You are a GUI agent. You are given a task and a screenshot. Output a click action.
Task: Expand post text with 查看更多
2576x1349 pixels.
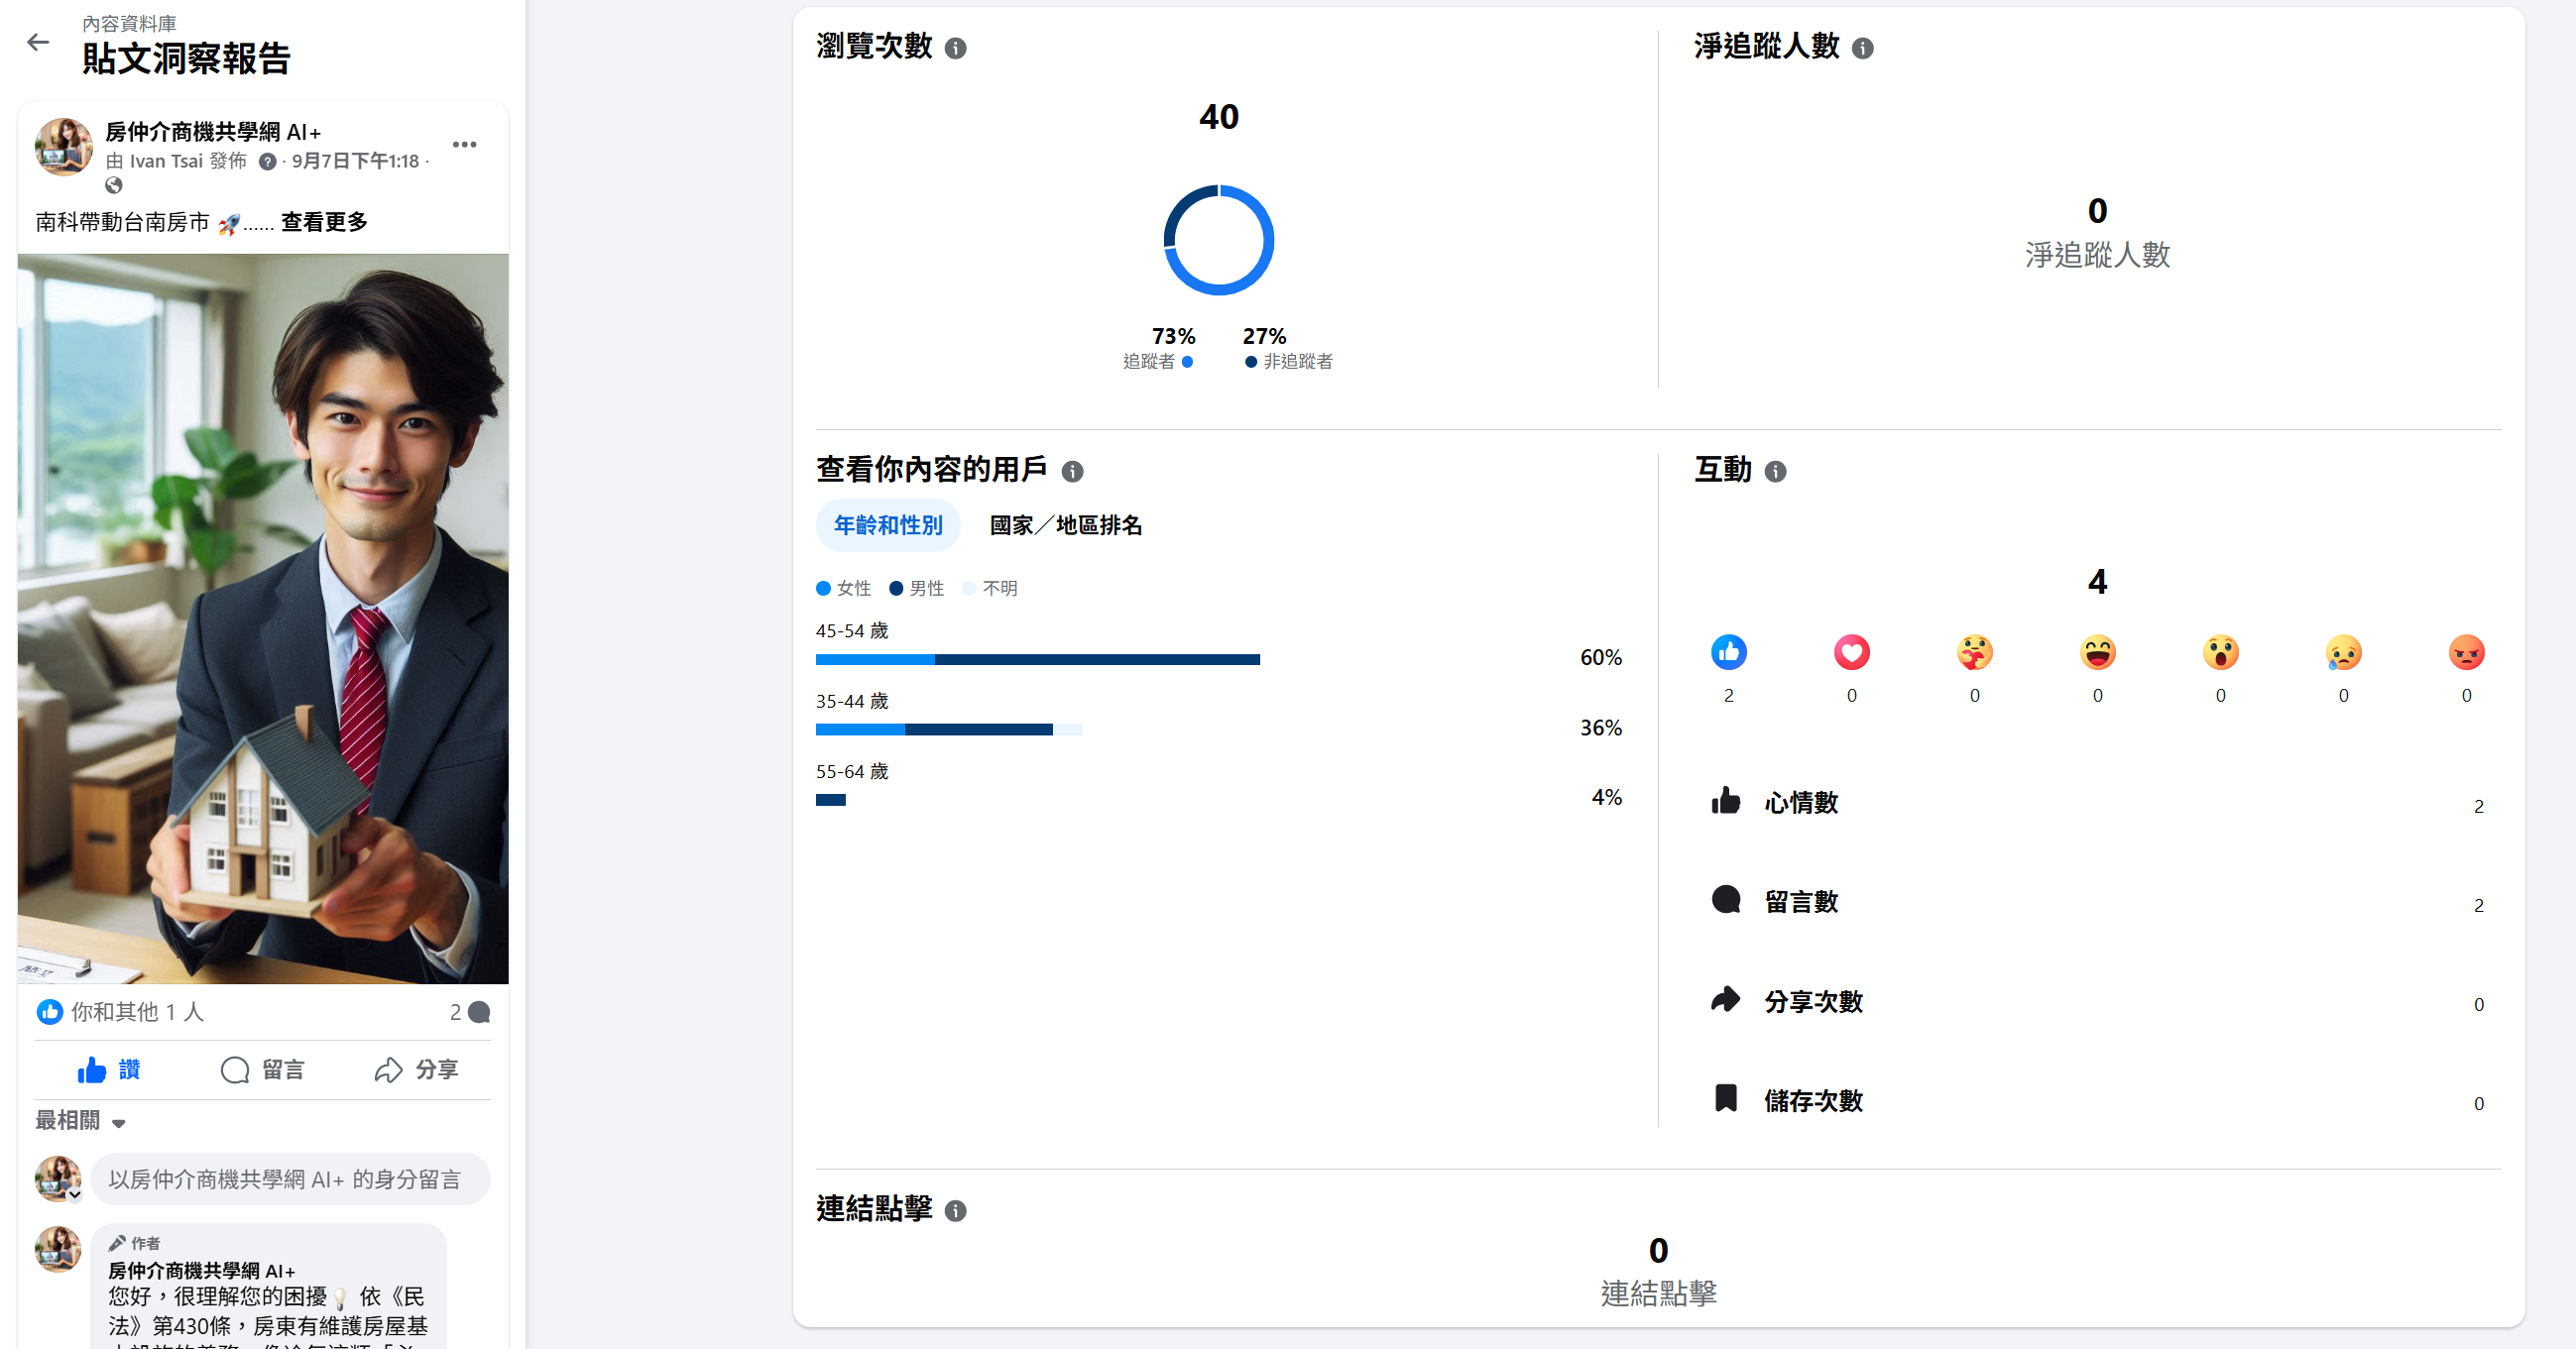point(324,222)
